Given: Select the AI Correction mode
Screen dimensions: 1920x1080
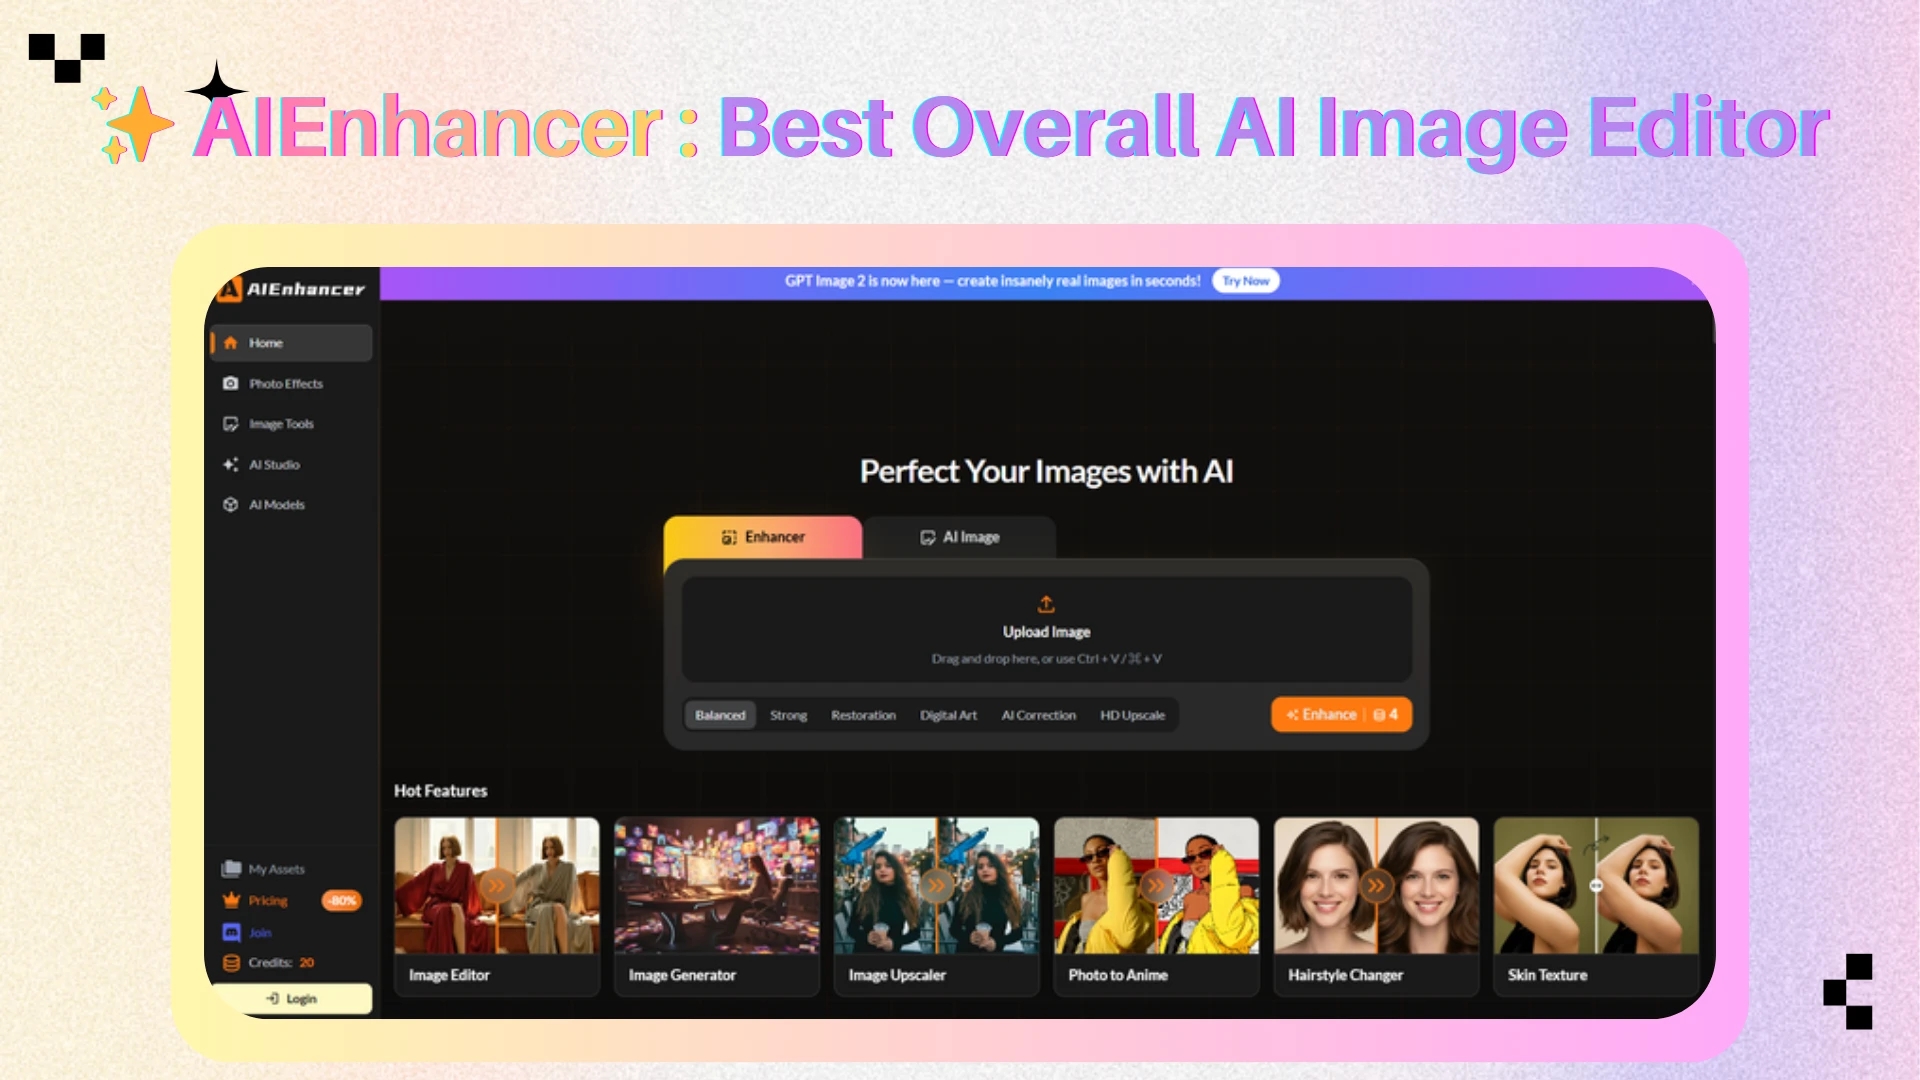Looking at the screenshot, I should point(1039,715).
